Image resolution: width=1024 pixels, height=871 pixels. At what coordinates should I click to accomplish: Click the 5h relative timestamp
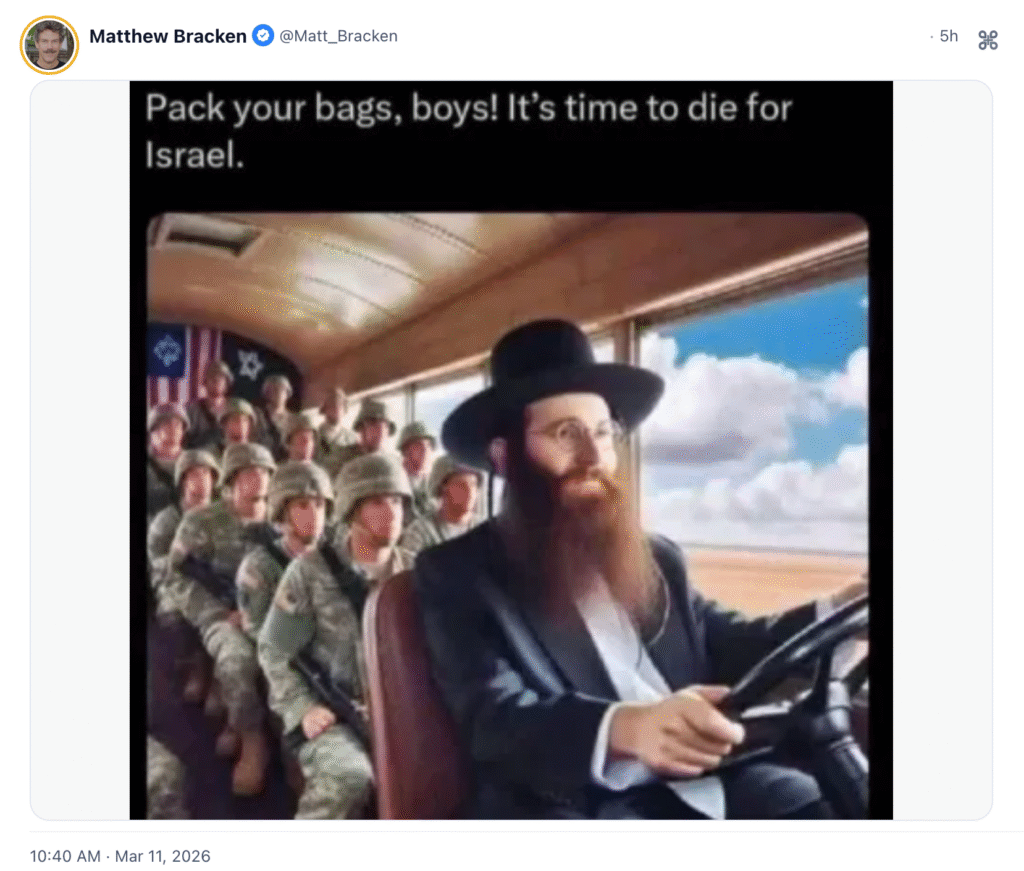(948, 36)
